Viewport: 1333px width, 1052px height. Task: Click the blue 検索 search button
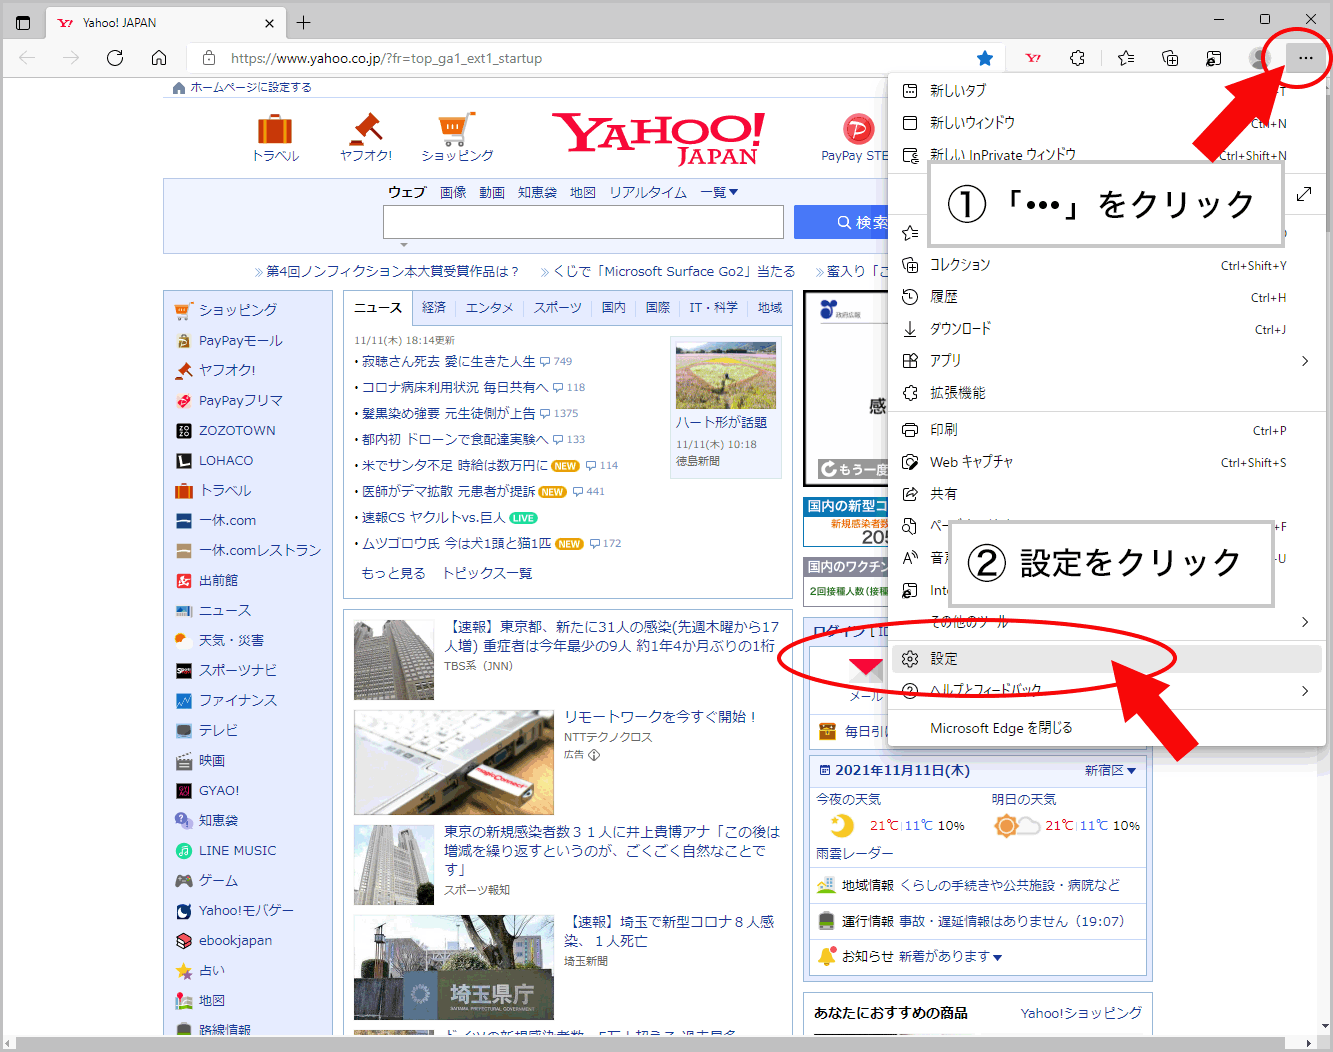point(841,222)
